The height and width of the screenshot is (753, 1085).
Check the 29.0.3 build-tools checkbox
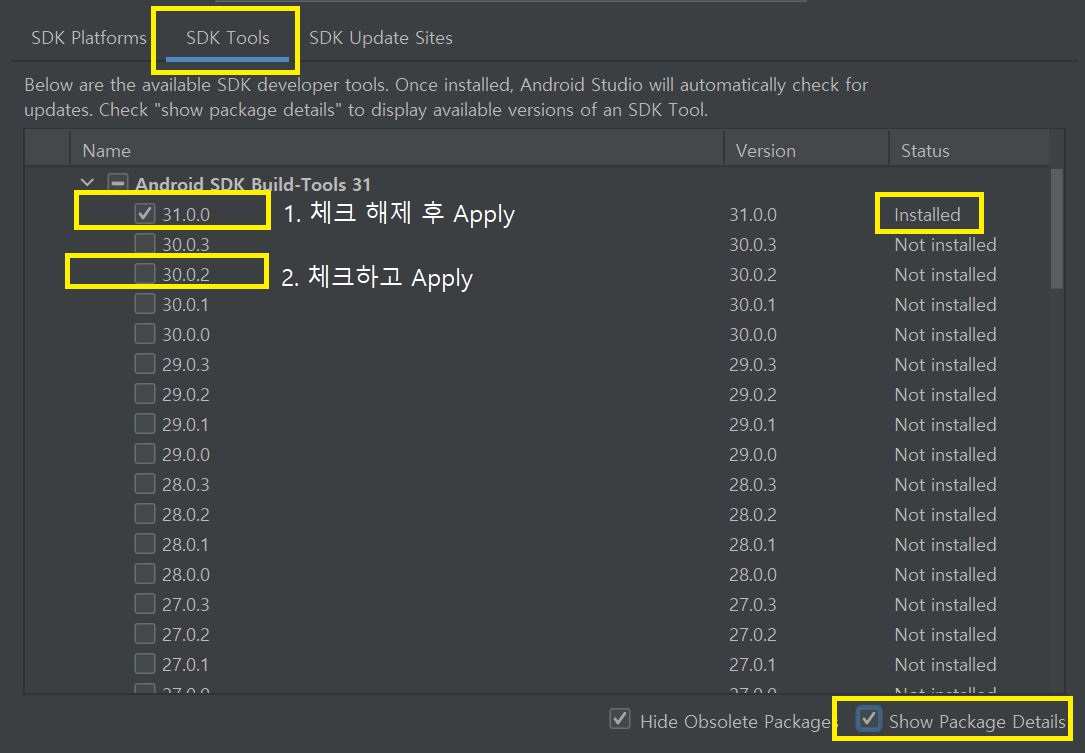coord(145,363)
